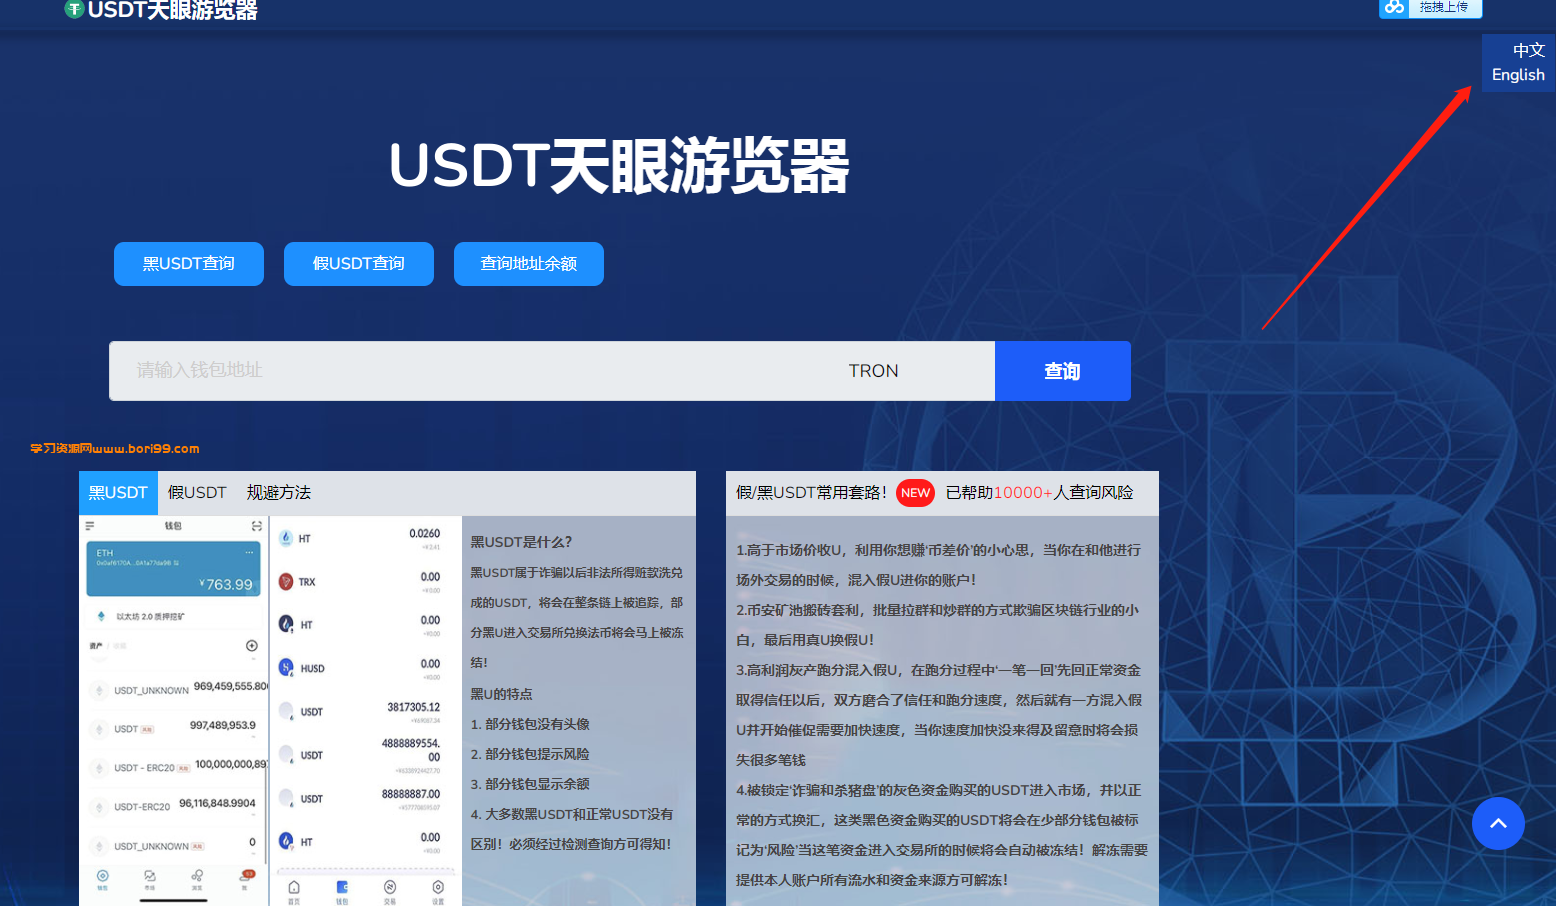Click text line 1. 部分钱包没有头像
Screen dimensions: 1556x906
click(x=530, y=724)
